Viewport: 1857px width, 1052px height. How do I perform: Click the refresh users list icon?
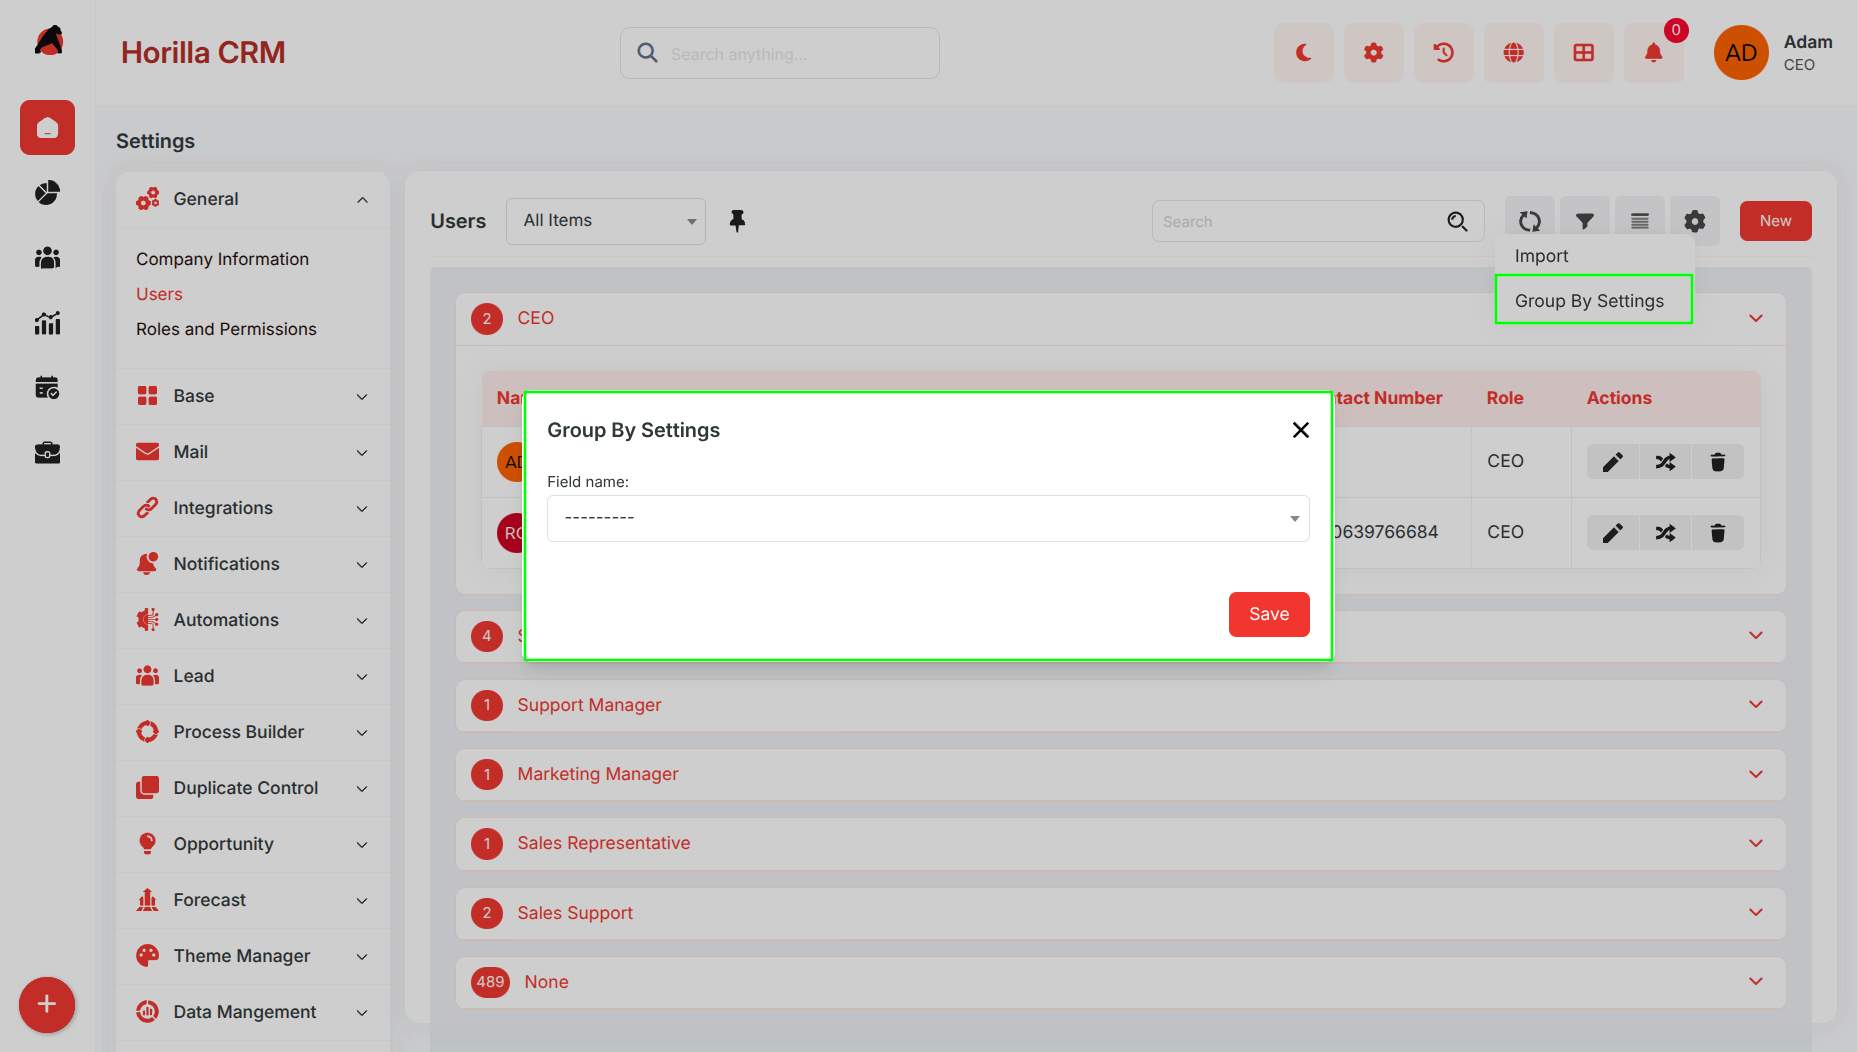(1529, 221)
